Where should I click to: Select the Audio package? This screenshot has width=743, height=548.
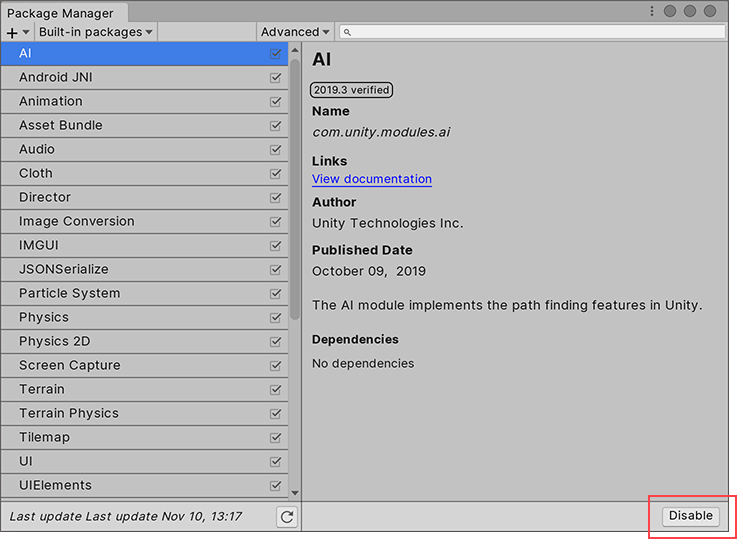click(x=144, y=150)
